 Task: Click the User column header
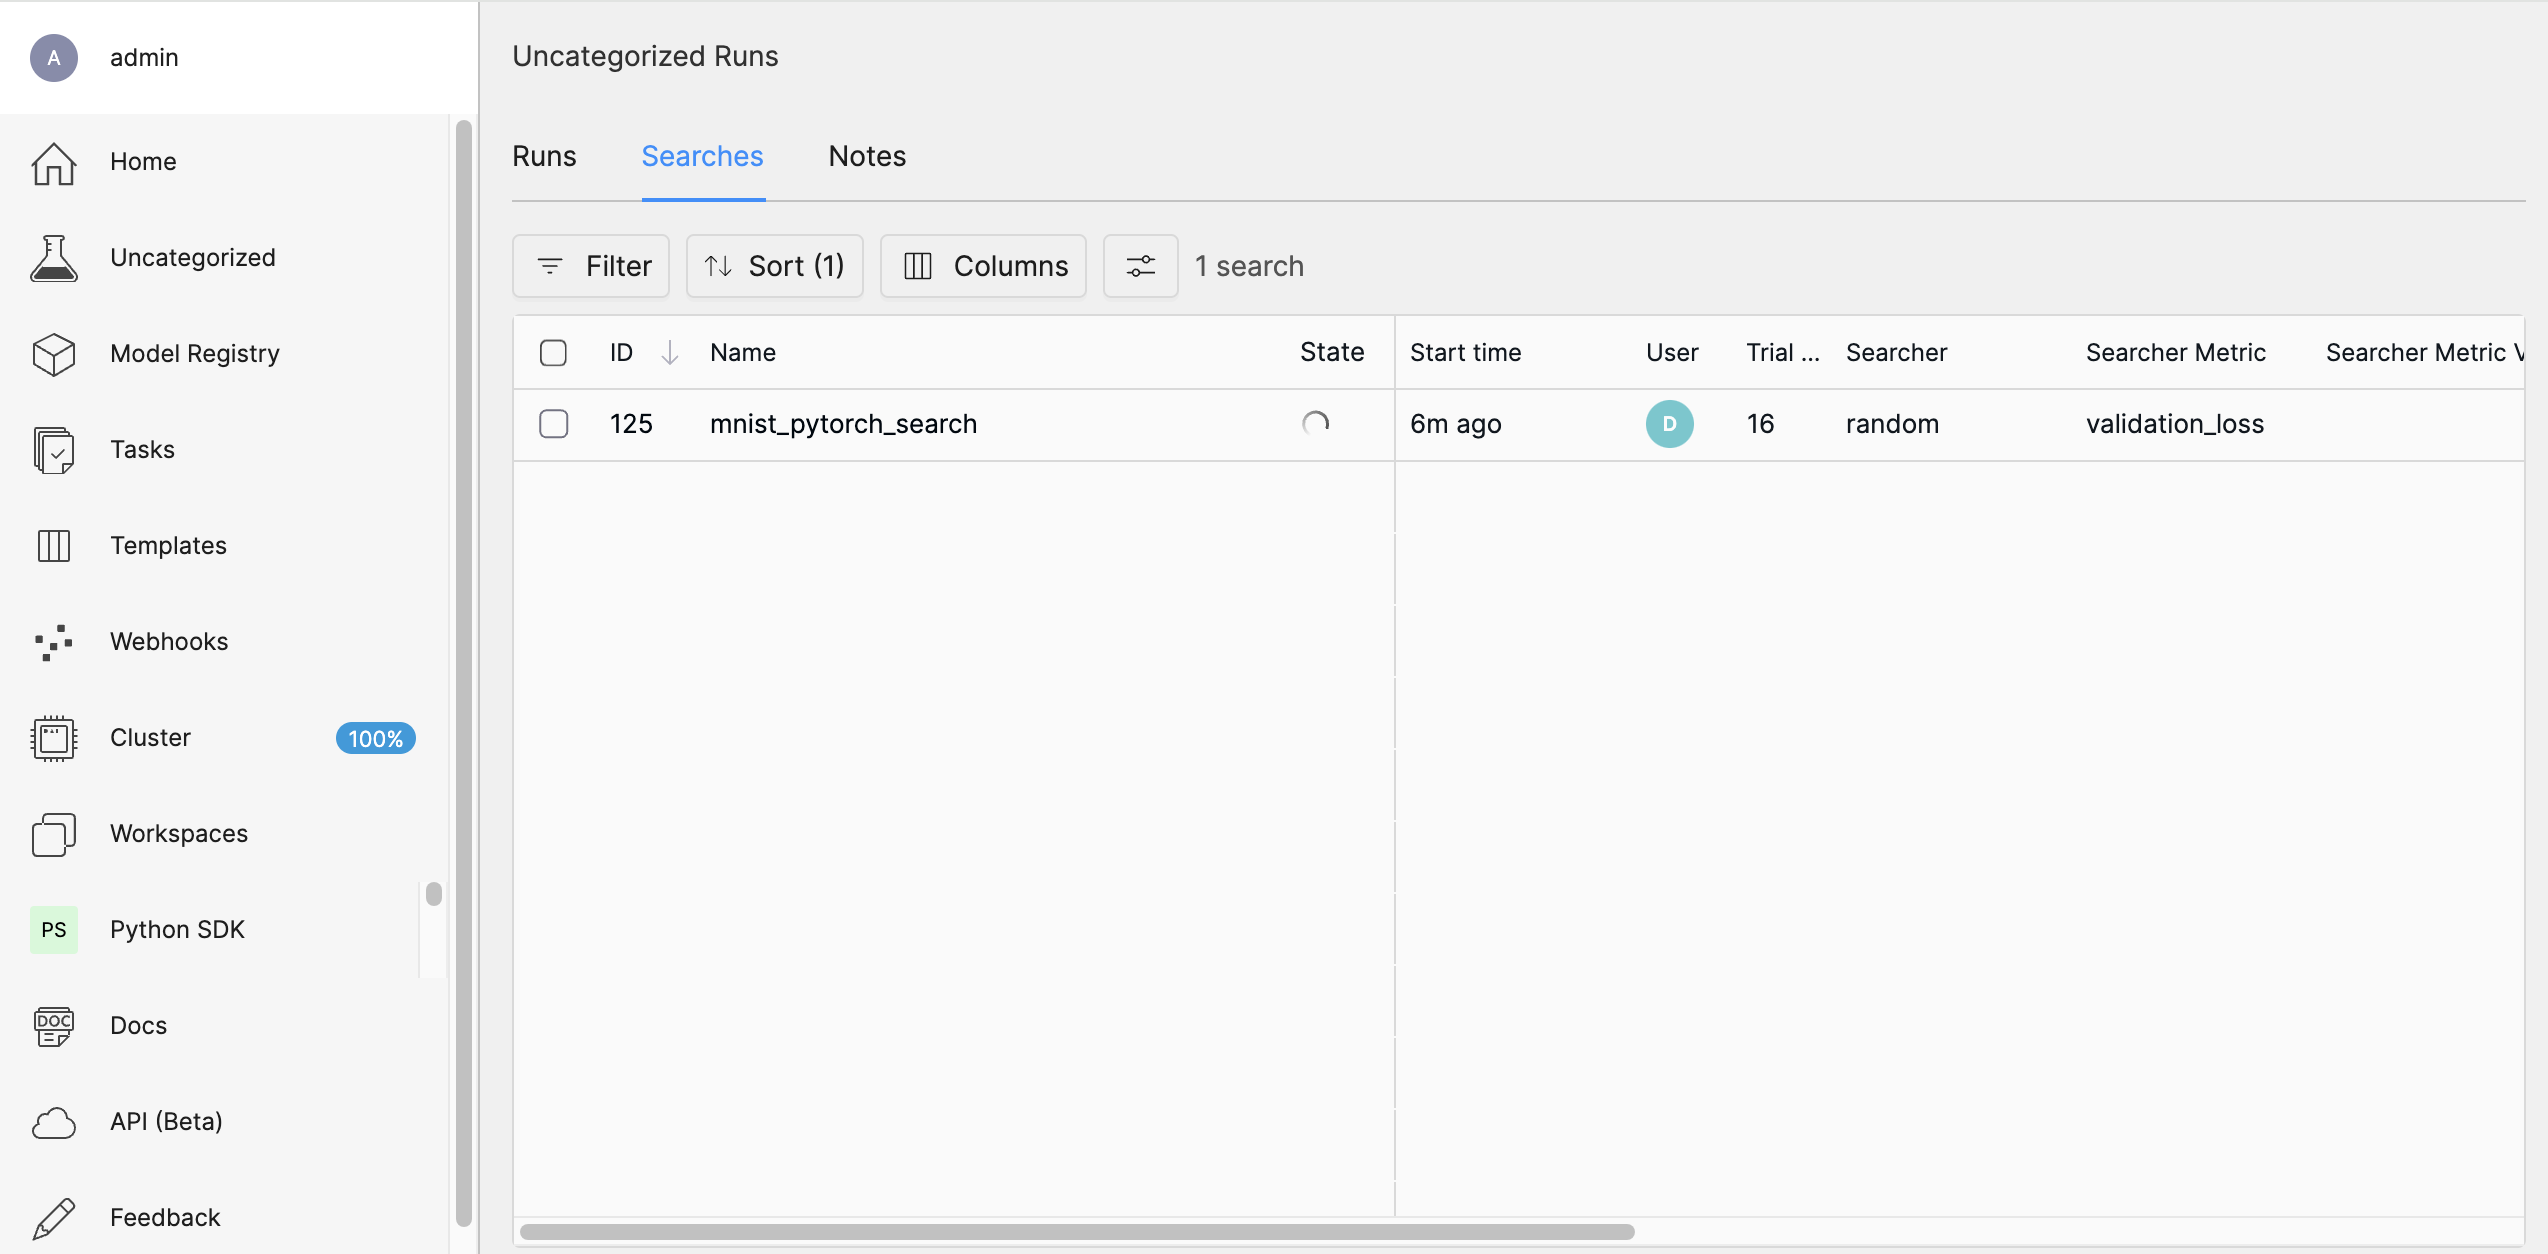(1672, 353)
